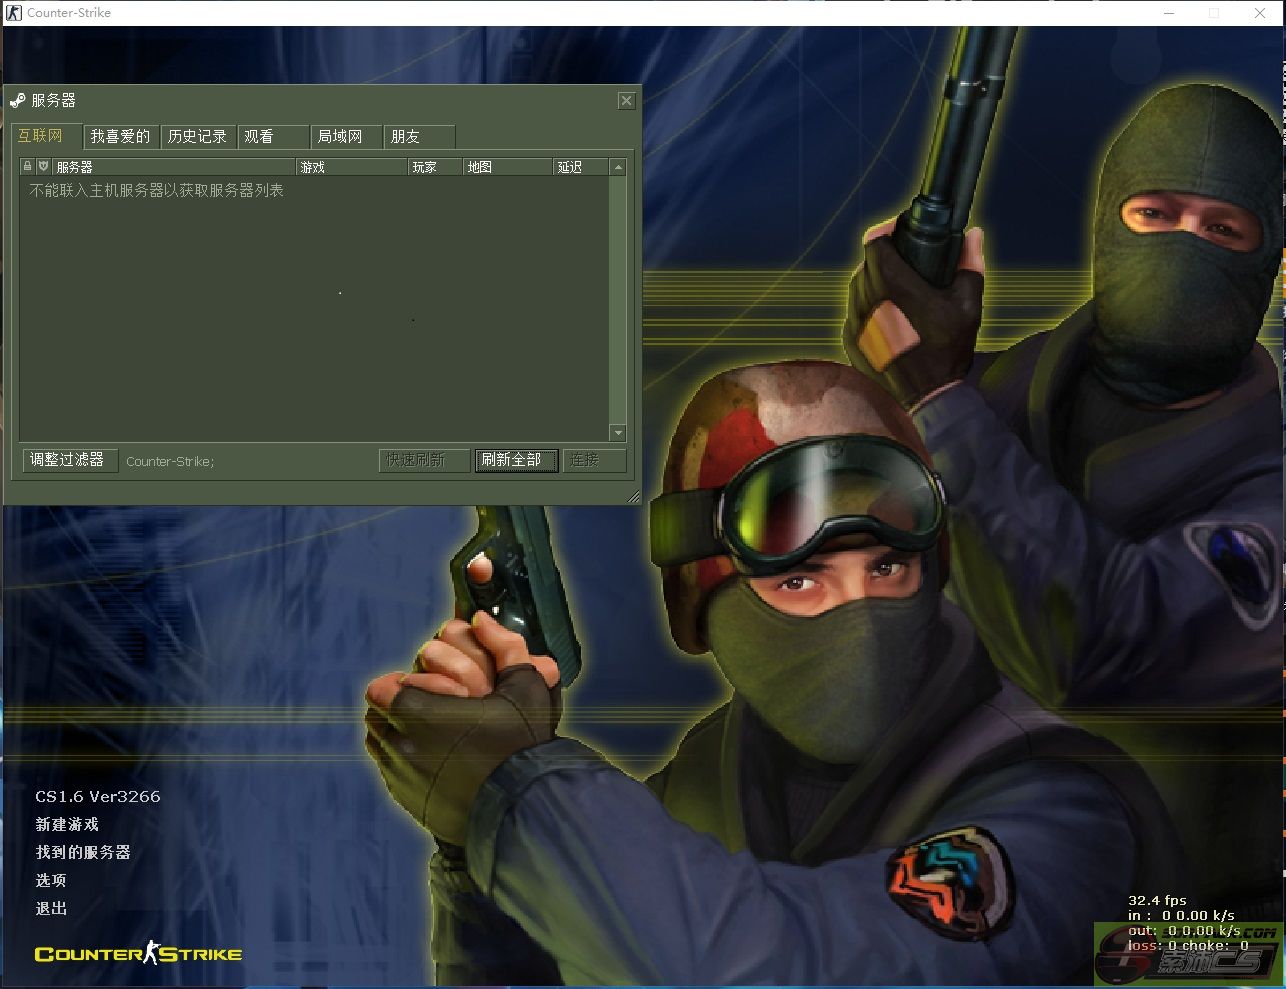1286x989 pixels.
Task: Sort list by 服务器 column header
Action: tap(175, 167)
